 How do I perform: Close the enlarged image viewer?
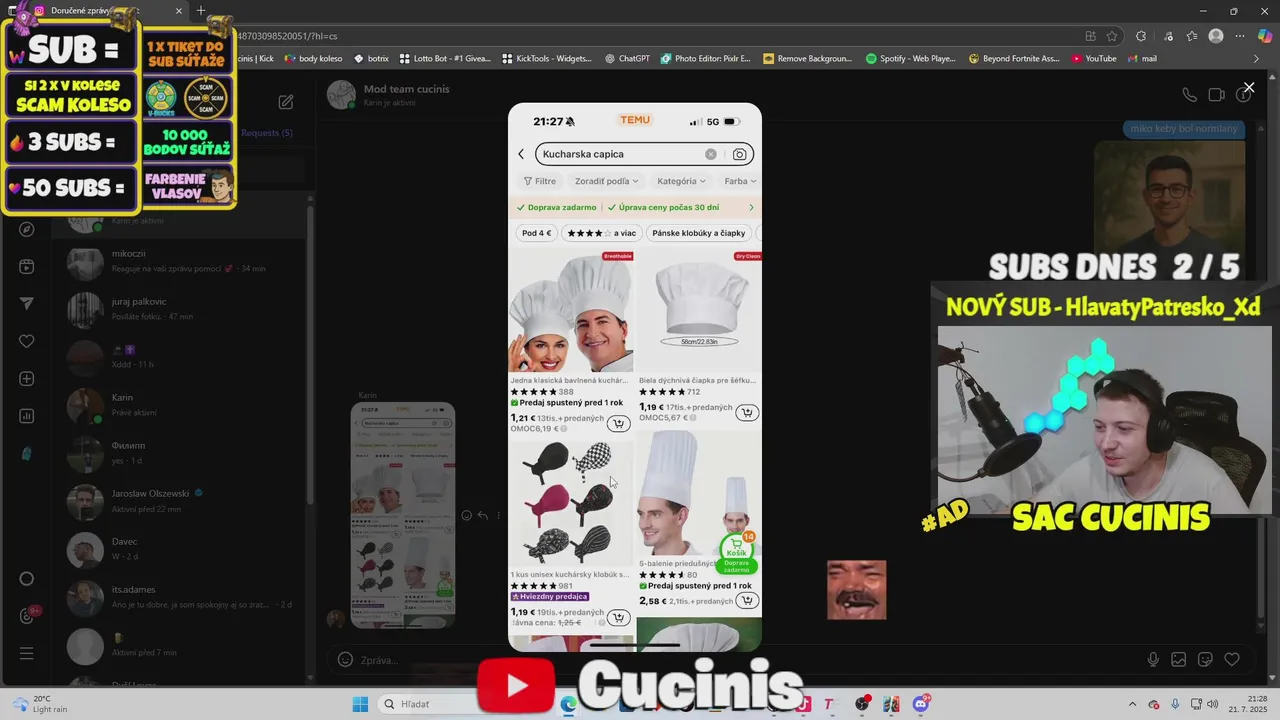(1249, 88)
